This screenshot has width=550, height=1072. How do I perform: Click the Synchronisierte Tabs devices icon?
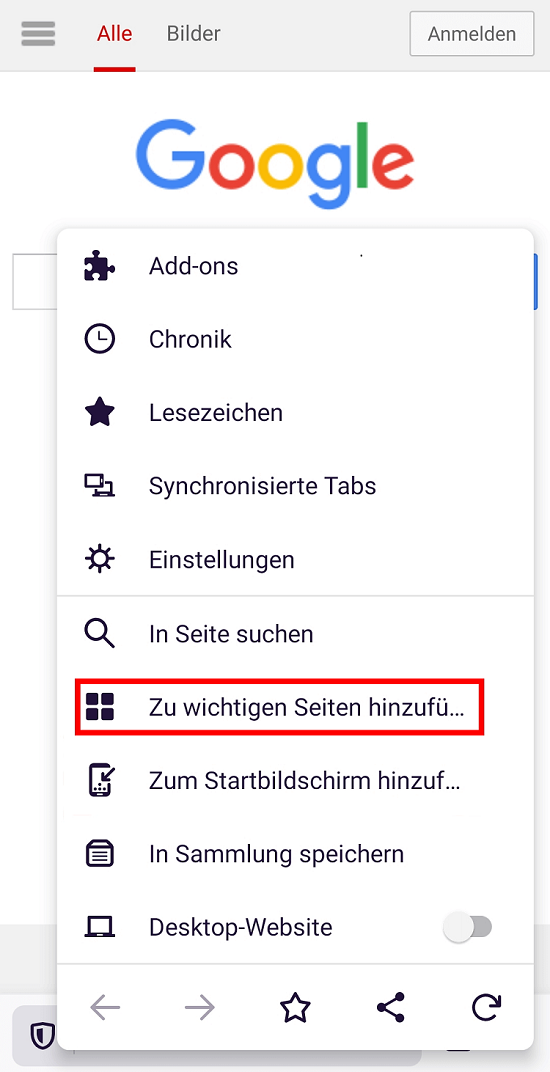pos(100,486)
